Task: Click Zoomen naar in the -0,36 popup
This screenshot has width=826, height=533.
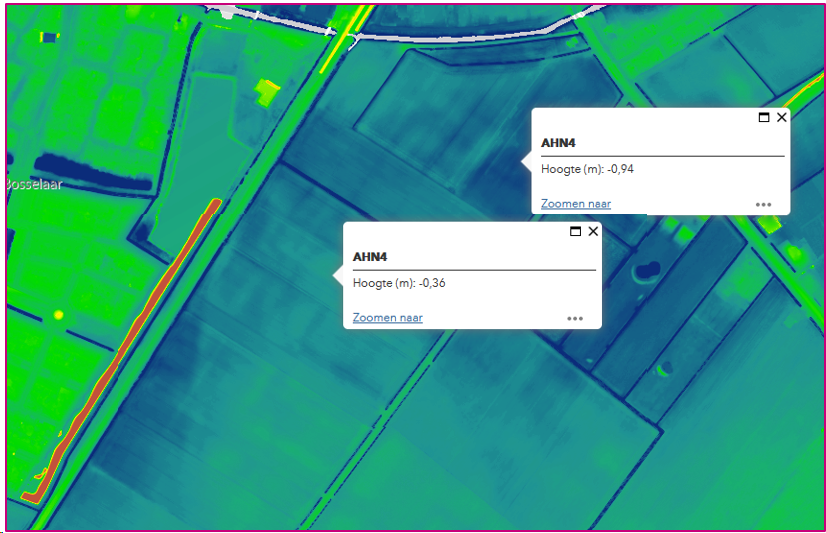Action: pyautogui.click(x=388, y=318)
